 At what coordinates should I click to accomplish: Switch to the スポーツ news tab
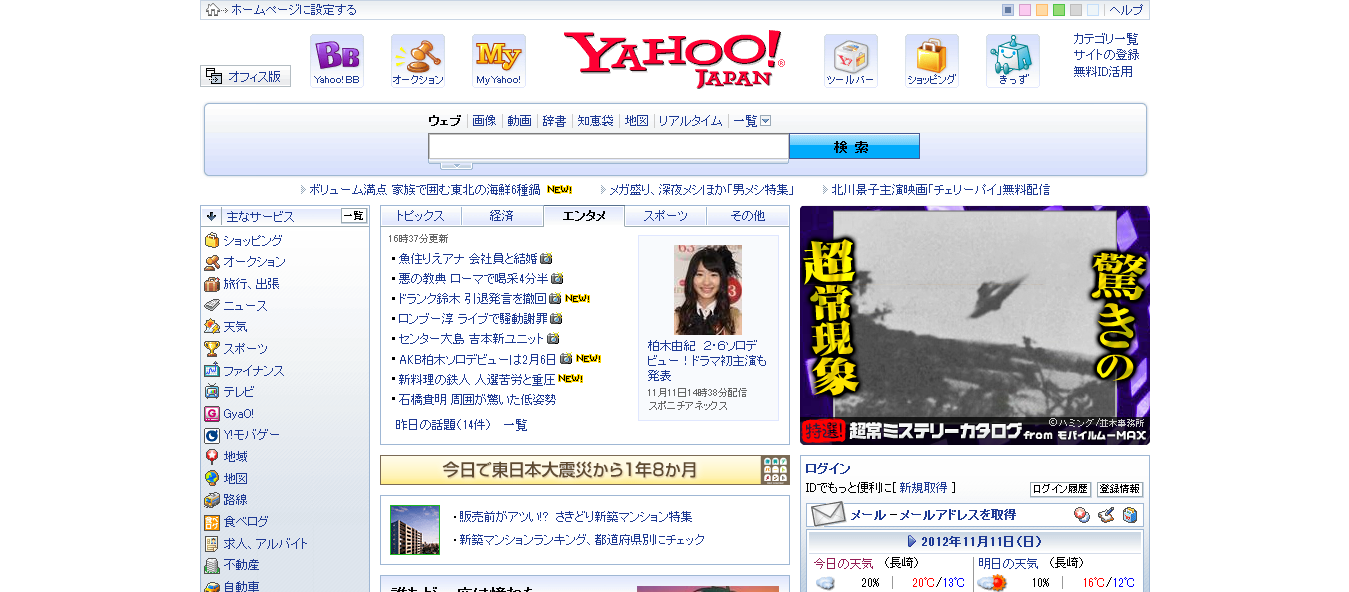tap(666, 216)
